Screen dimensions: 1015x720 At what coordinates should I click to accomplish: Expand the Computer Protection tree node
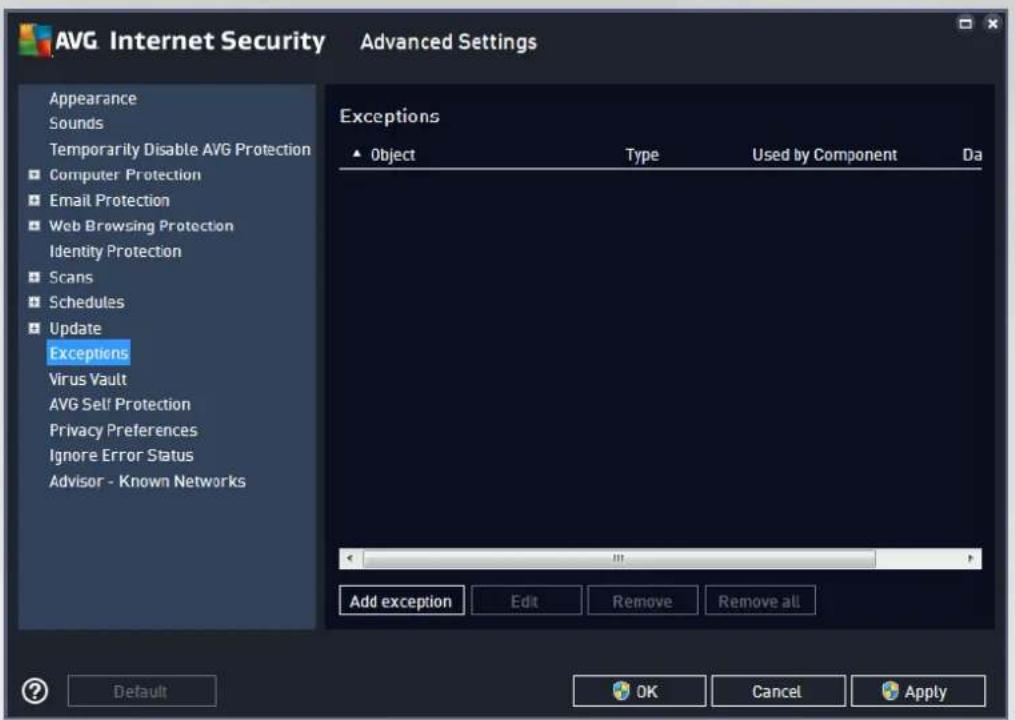[34, 175]
